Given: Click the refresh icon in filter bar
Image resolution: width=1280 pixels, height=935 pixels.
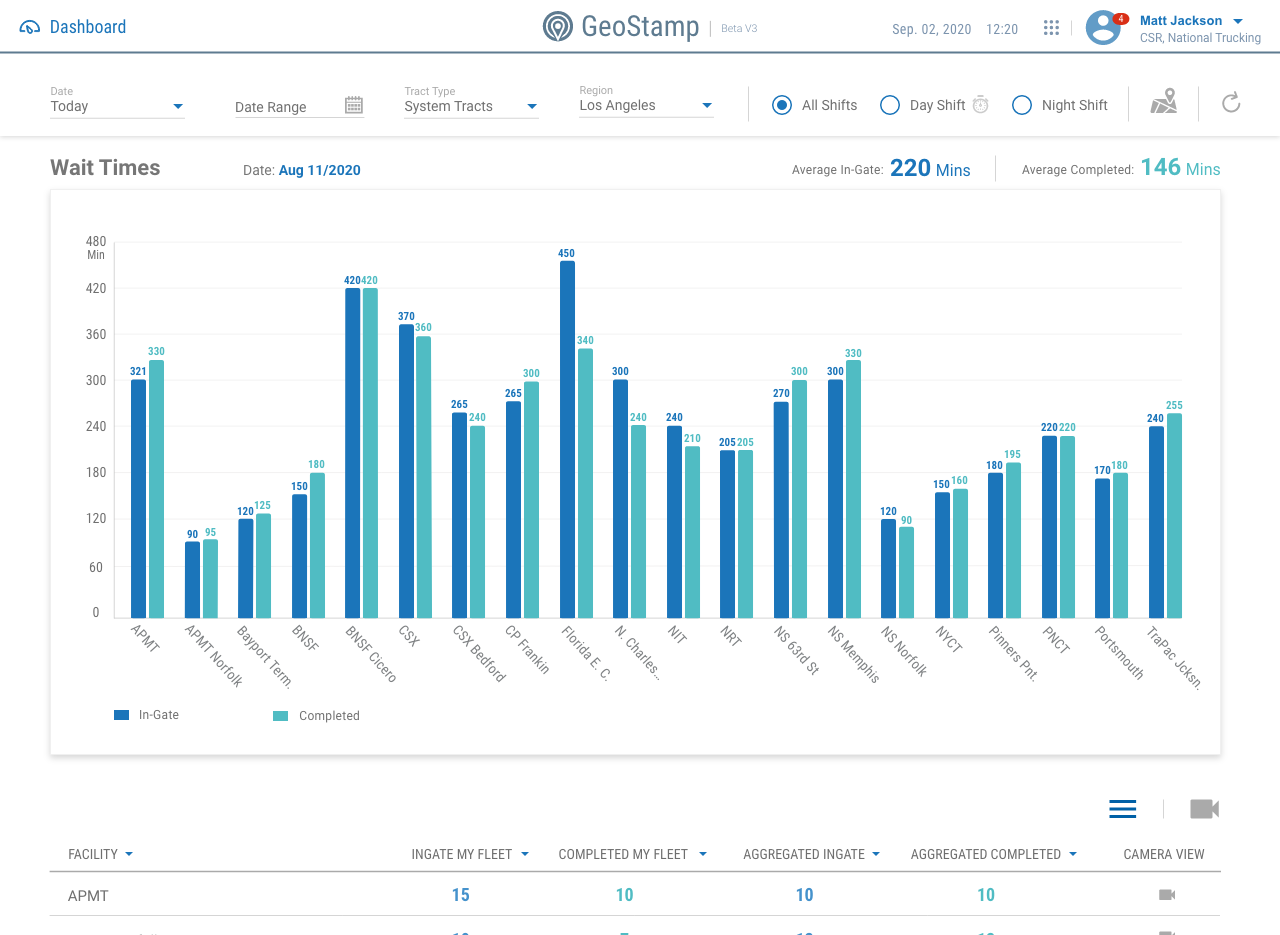Looking at the screenshot, I should tap(1231, 102).
